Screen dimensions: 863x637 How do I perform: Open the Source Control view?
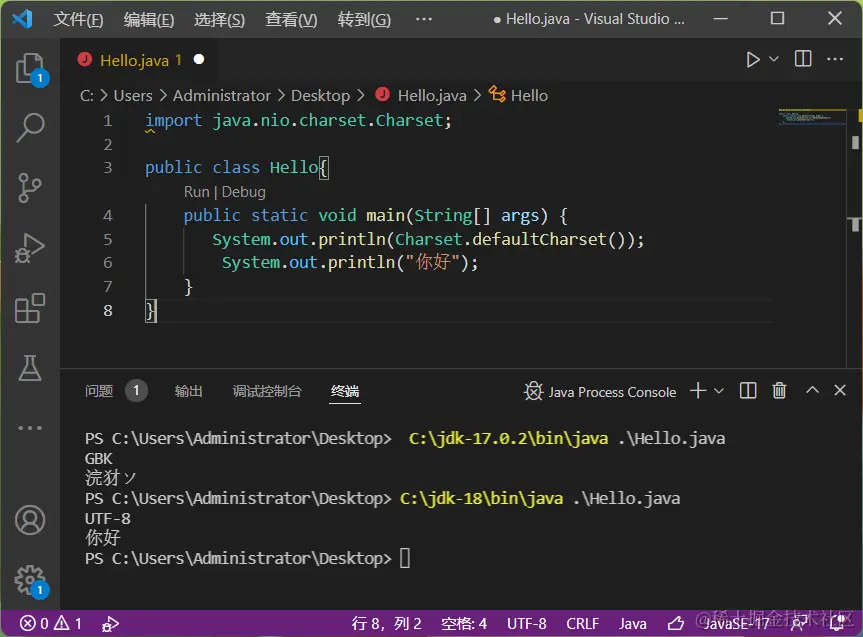(x=30, y=188)
